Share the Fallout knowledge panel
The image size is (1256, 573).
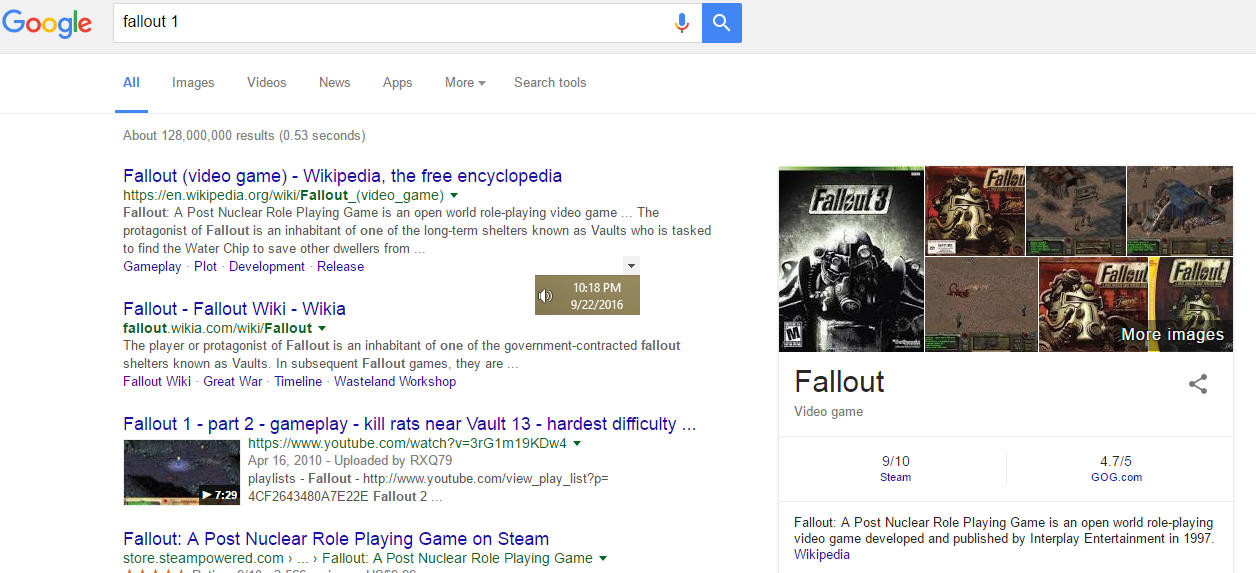coord(1198,384)
